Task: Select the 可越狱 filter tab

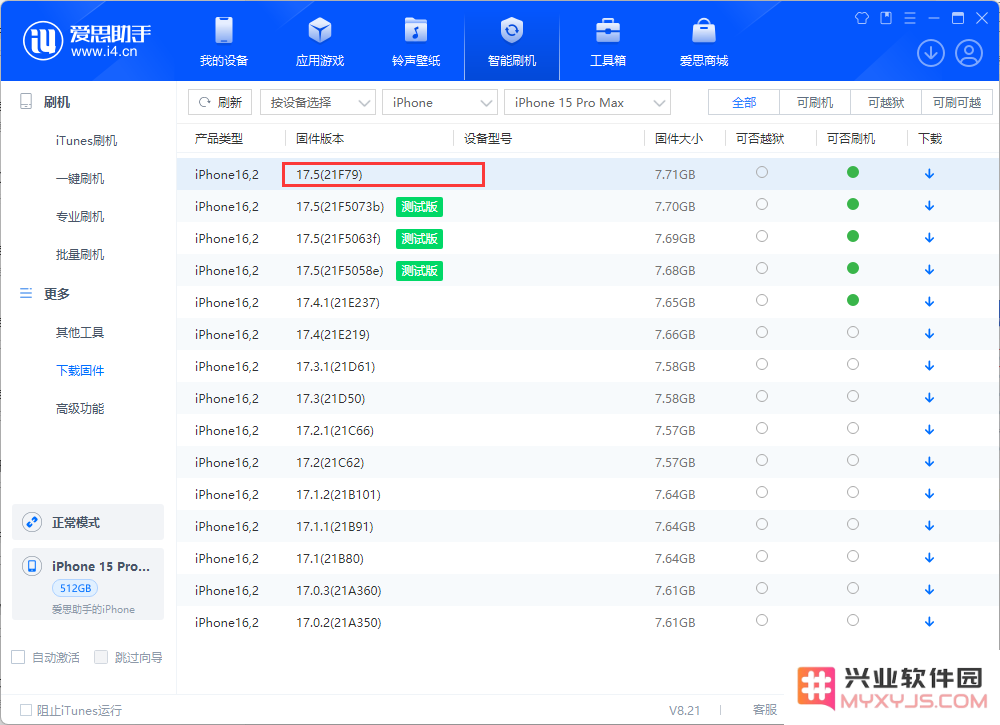Action: tap(886, 102)
